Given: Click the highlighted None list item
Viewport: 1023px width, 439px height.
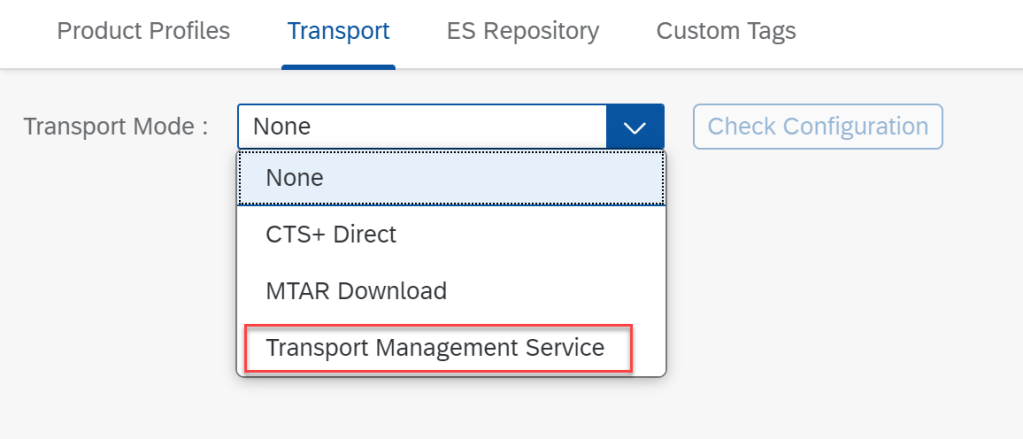Looking at the screenshot, I should click(x=450, y=177).
